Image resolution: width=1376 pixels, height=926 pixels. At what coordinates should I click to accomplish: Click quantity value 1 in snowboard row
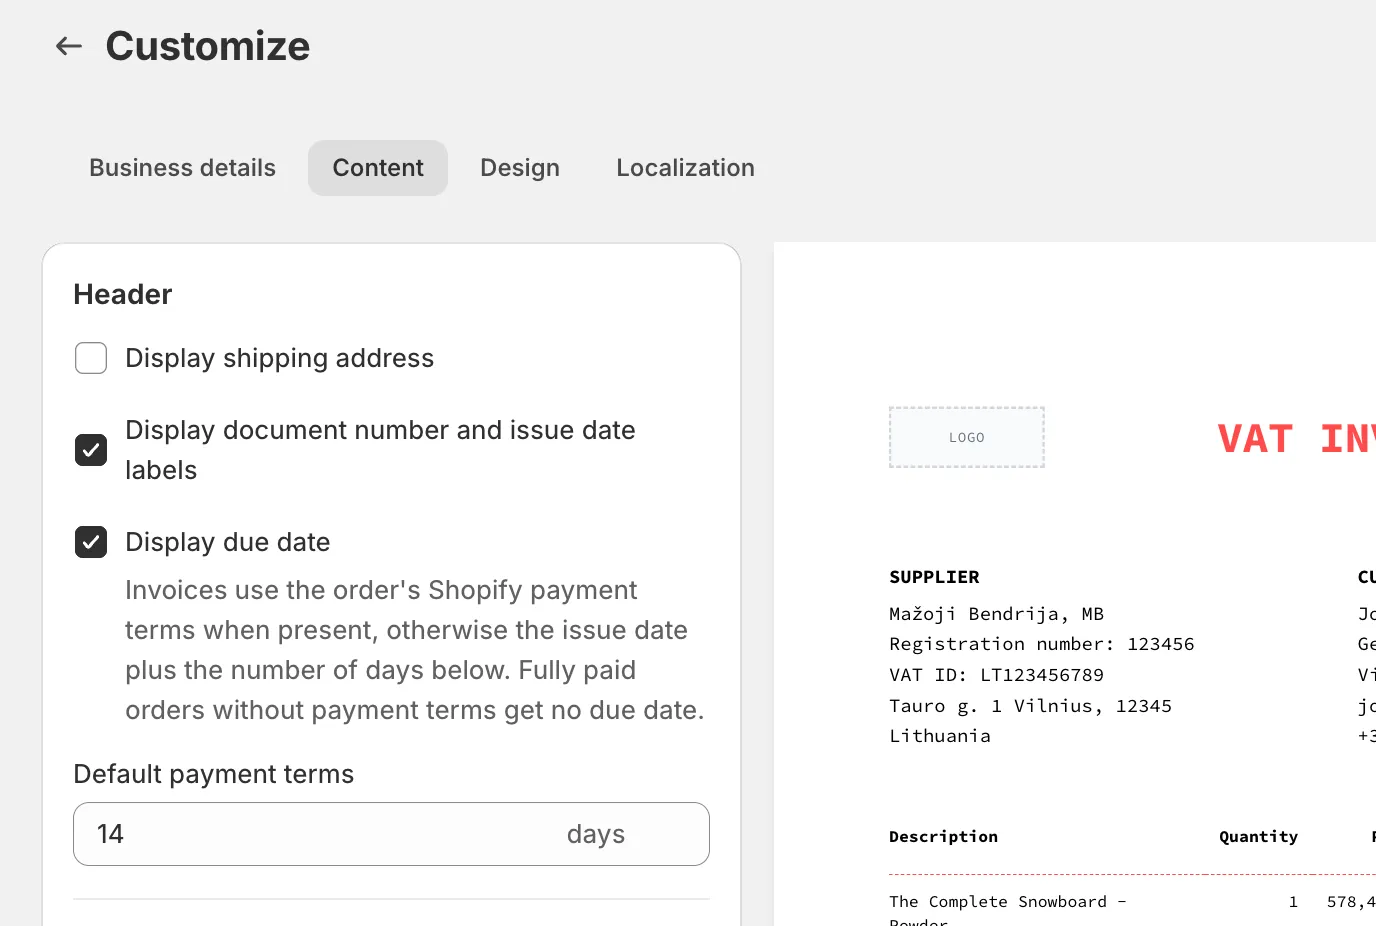pos(1293,902)
